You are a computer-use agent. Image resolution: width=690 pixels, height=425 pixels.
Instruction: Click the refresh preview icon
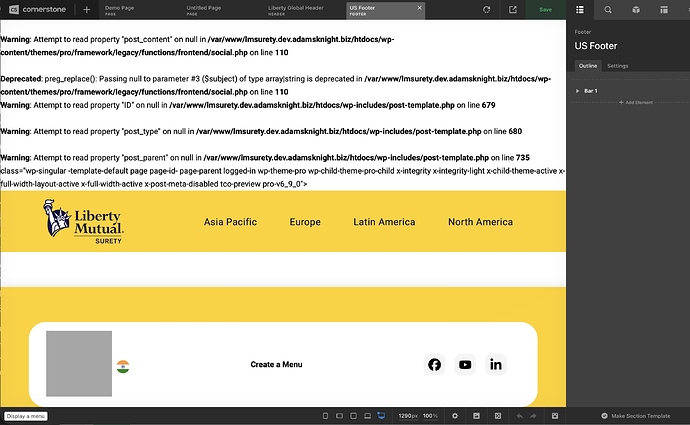pos(486,10)
